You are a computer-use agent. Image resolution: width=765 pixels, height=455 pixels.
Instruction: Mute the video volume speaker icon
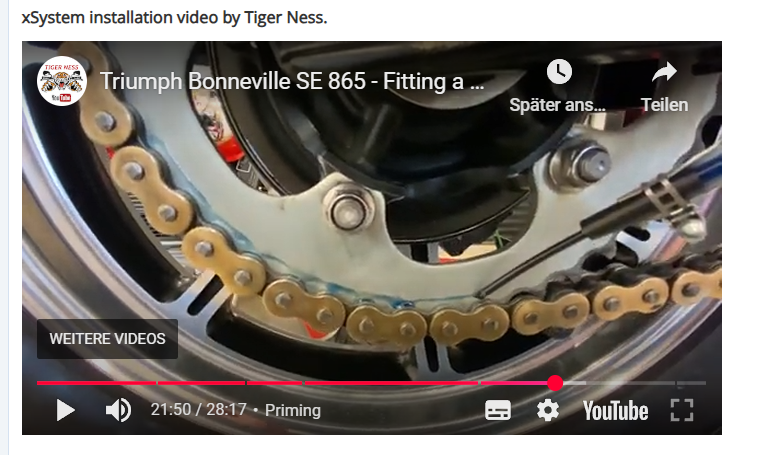click(x=119, y=410)
